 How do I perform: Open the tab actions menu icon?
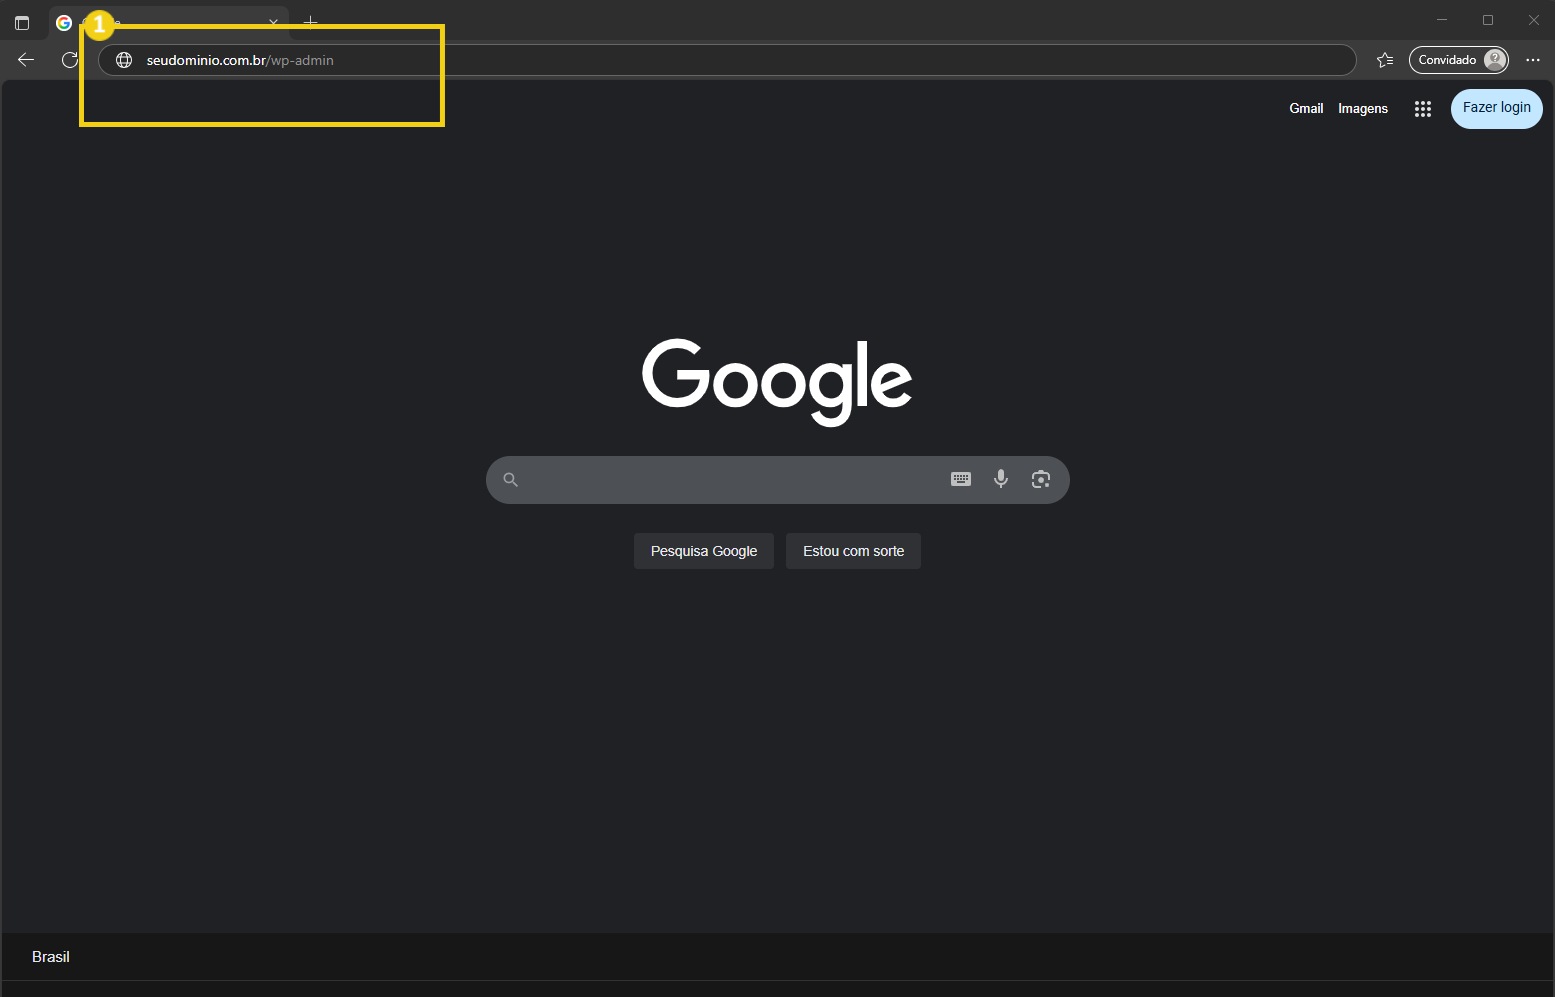pyautogui.click(x=22, y=22)
